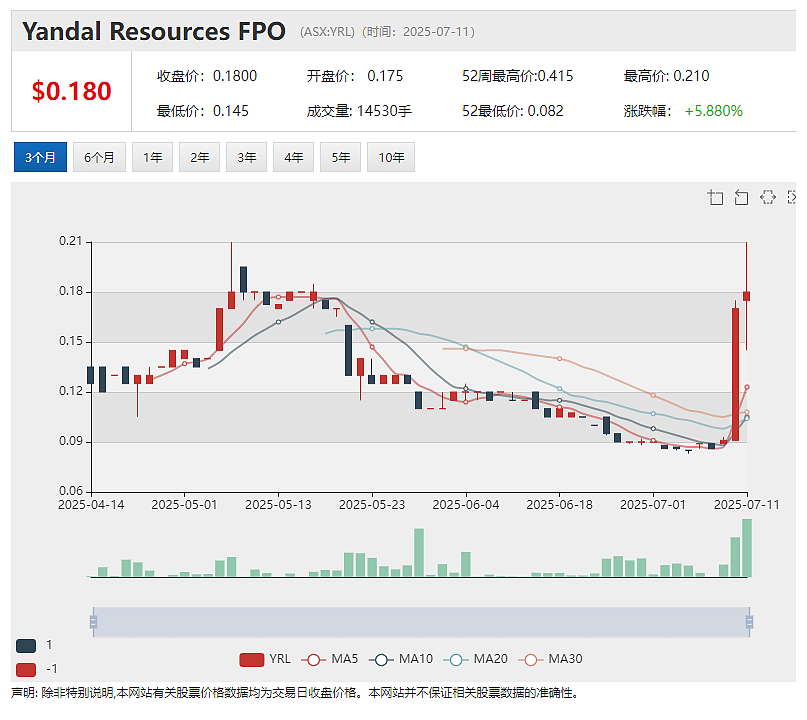Click the last and tallest green volume bar

[x=747, y=548]
